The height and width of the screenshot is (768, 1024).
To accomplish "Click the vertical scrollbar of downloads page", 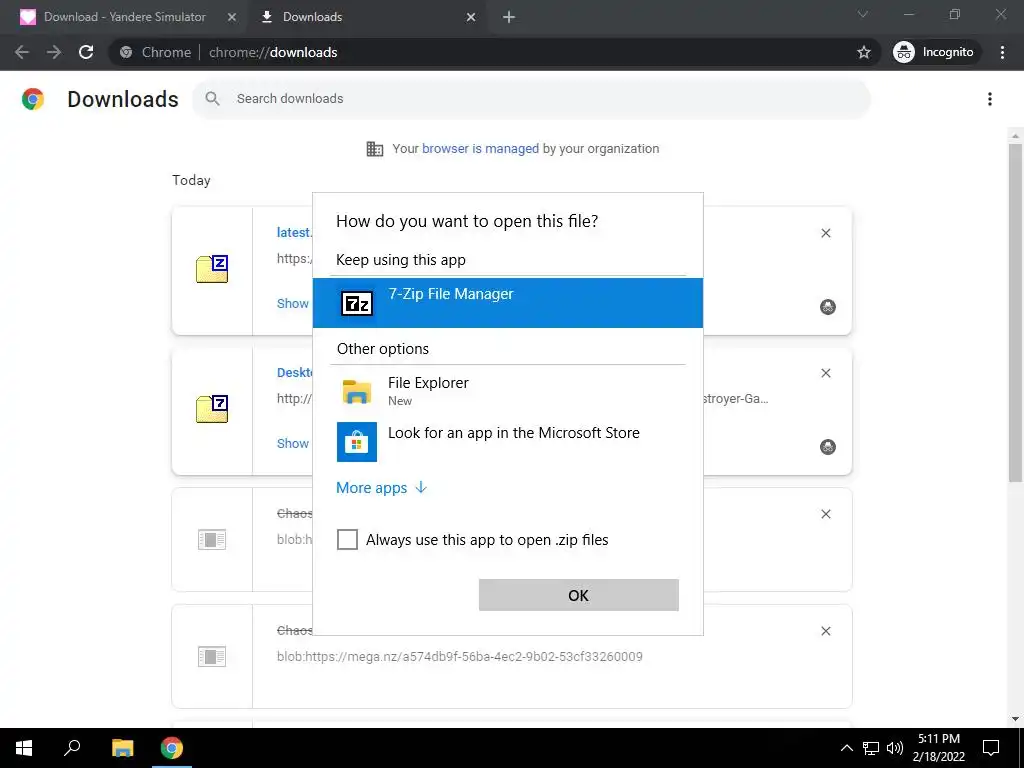I will point(1015,313).
